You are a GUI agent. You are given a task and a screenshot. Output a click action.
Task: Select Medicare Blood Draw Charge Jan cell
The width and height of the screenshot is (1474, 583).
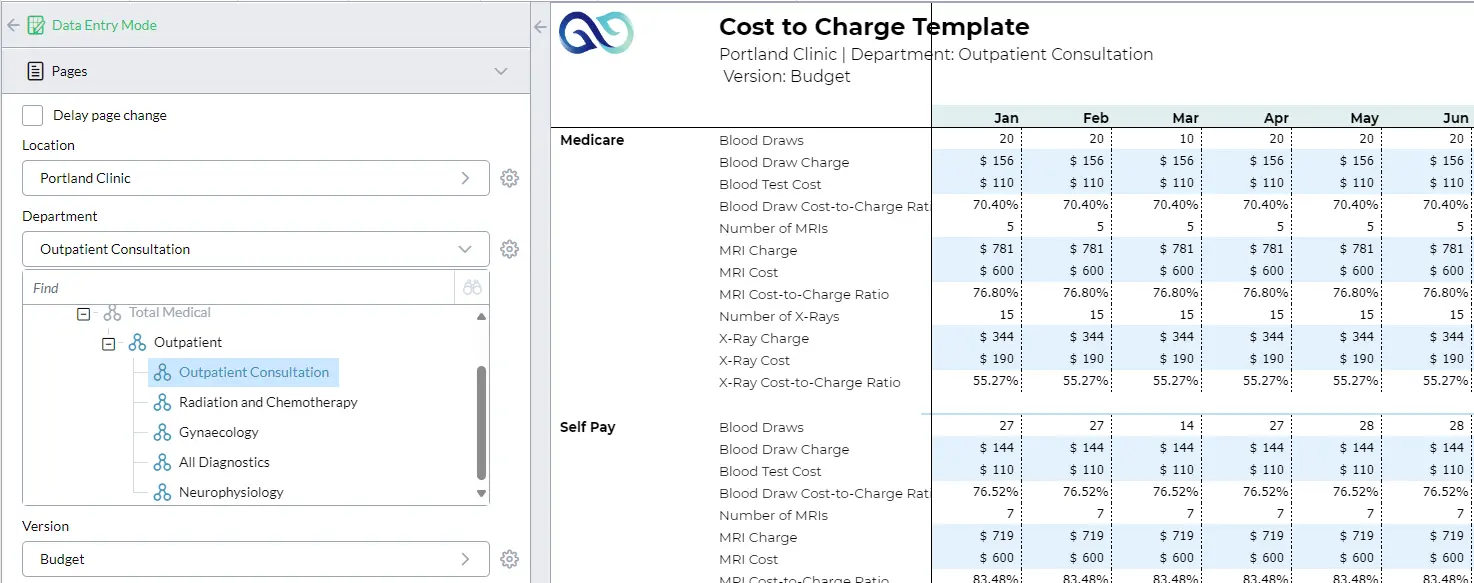[976, 161]
